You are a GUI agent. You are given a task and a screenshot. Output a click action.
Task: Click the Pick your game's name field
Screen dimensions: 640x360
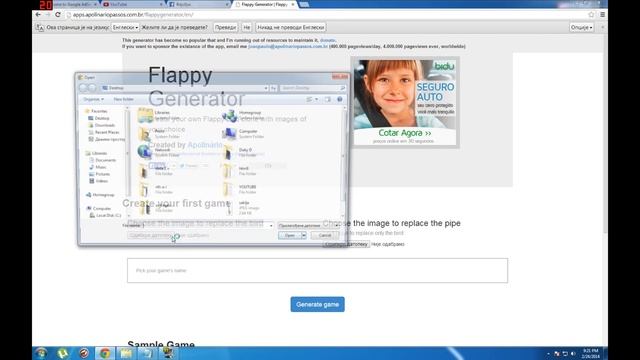(317, 270)
